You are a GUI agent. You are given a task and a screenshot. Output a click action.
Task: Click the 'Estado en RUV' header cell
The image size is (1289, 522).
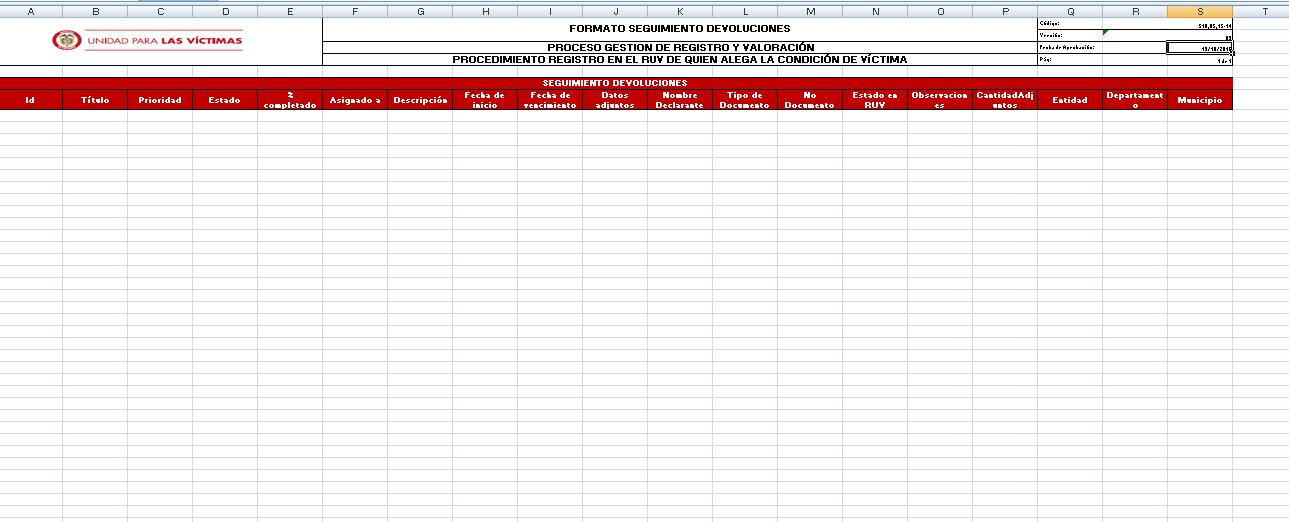point(875,100)
